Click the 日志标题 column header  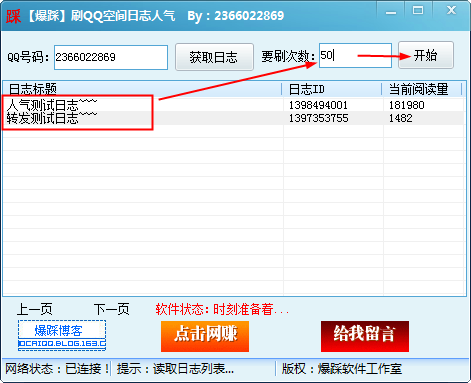pos(143,89)
